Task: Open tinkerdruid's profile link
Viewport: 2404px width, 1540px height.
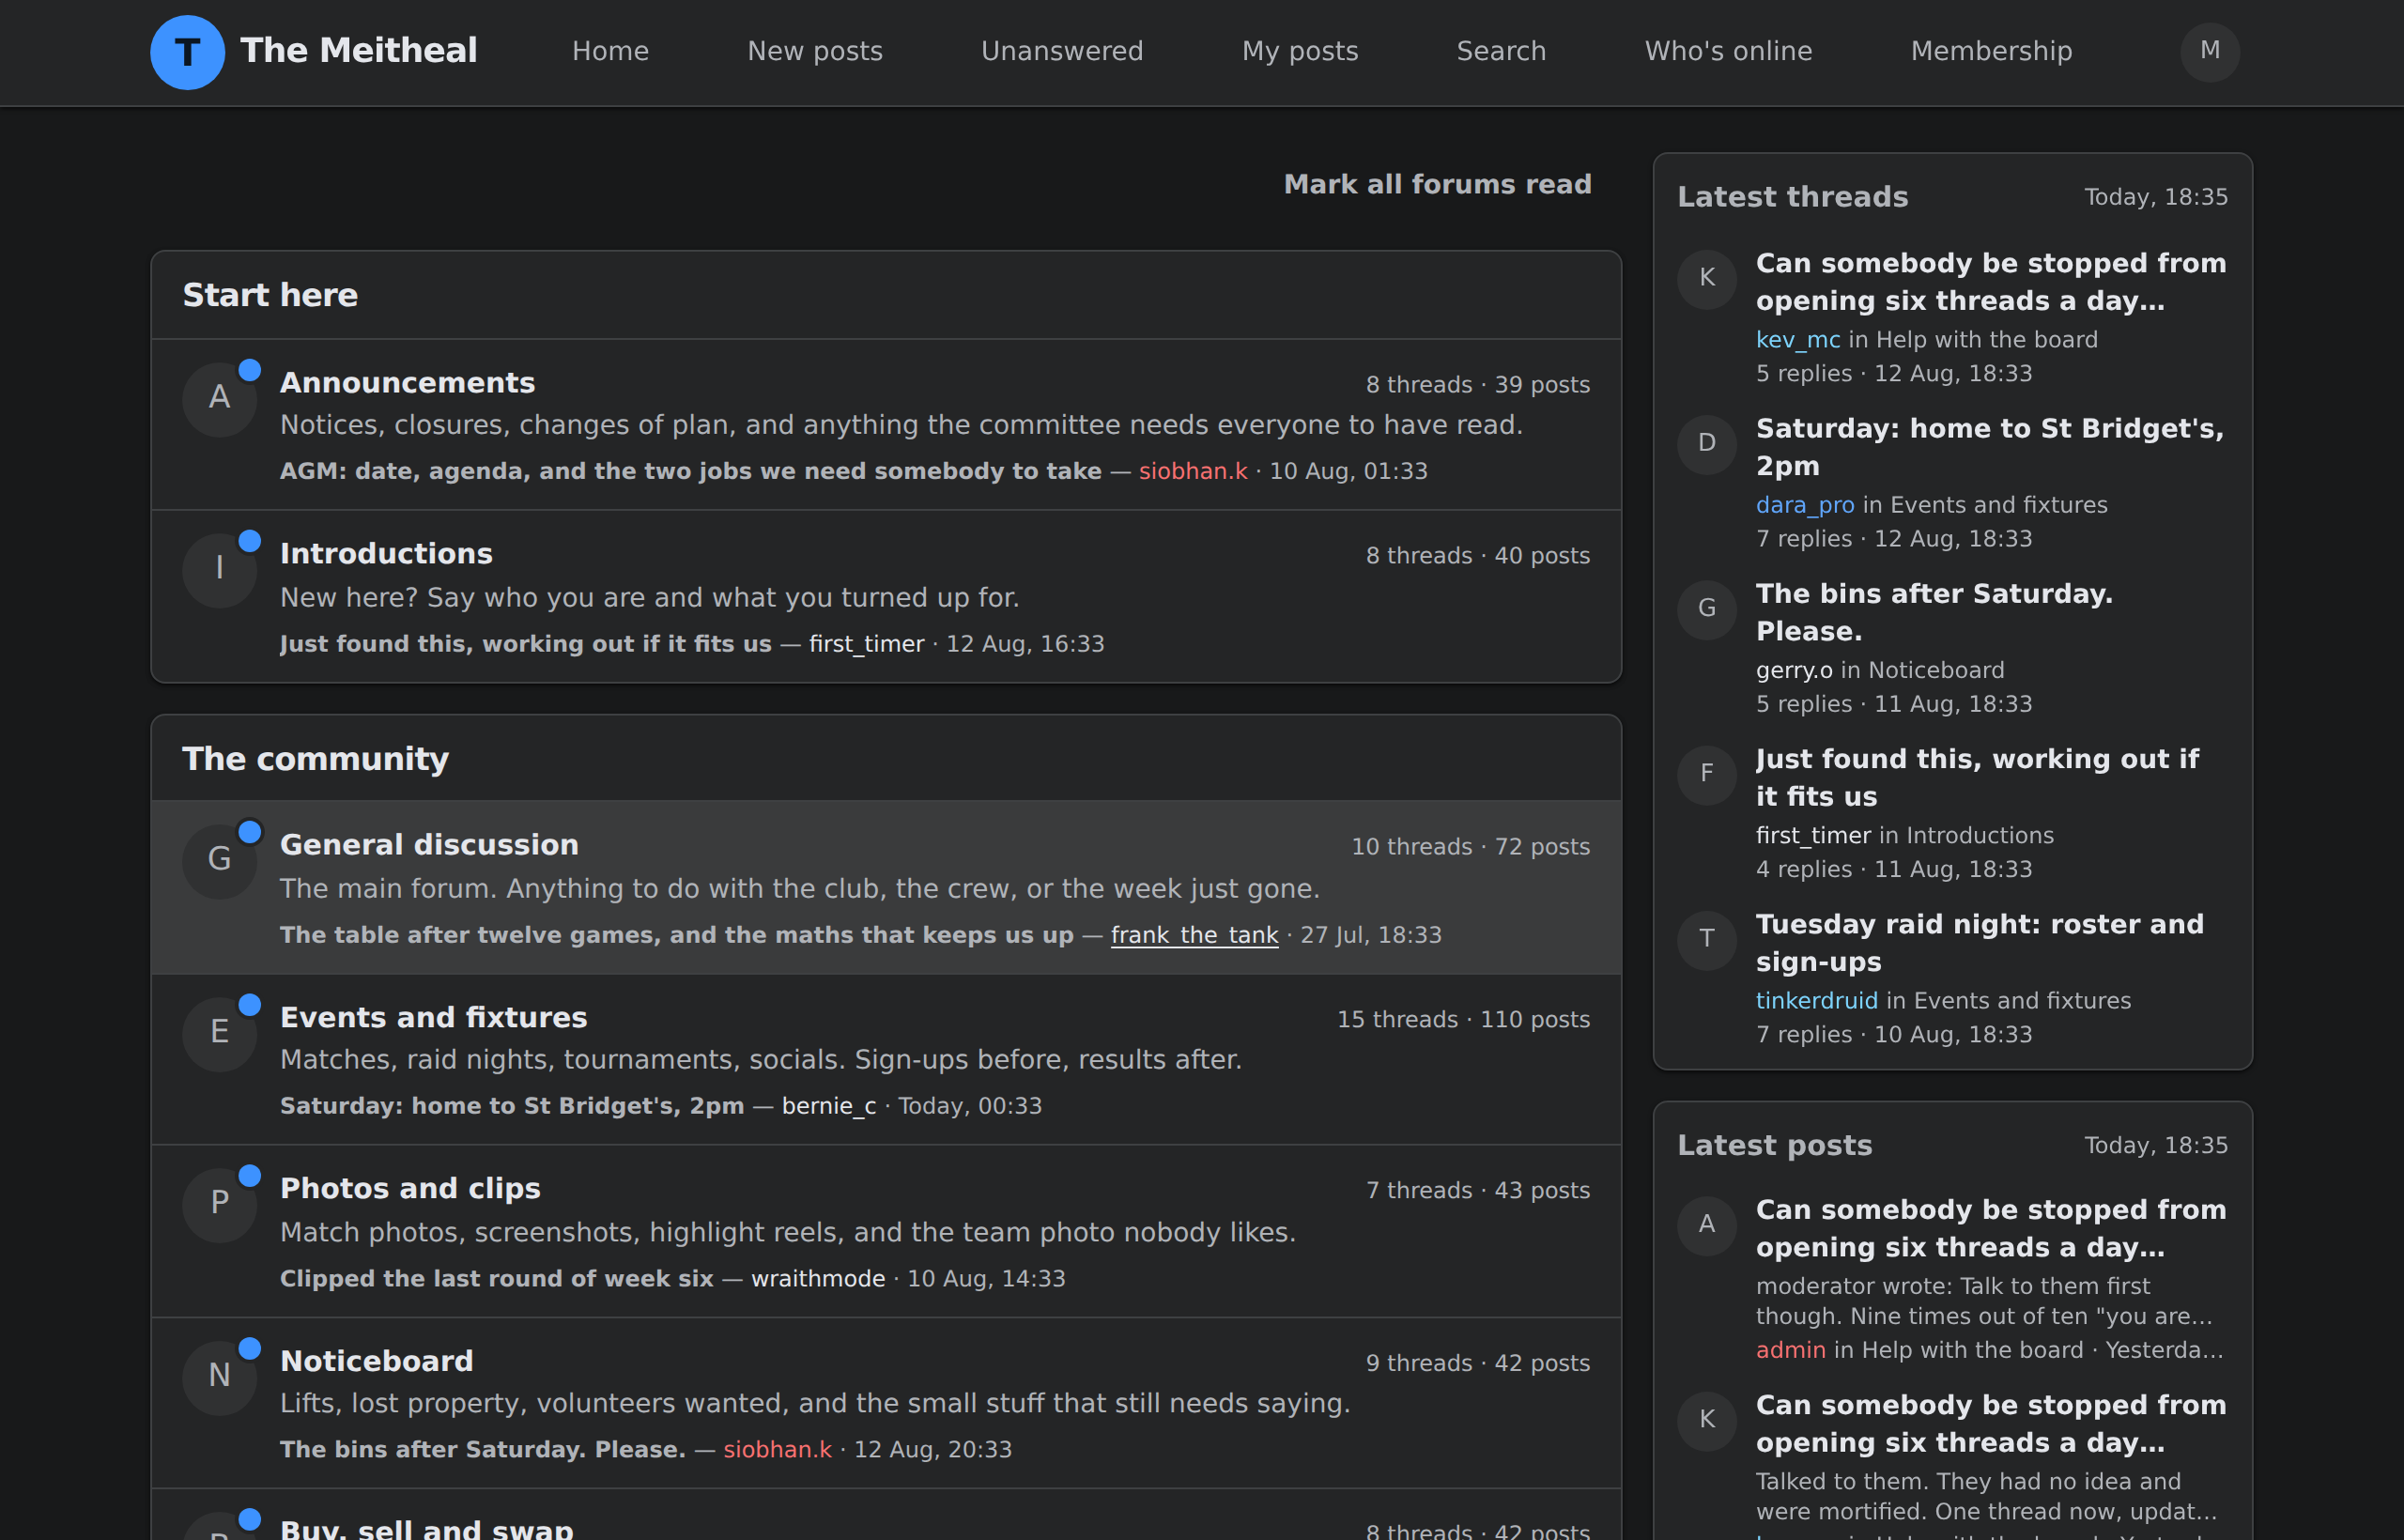Action: click(1817, 1001)
